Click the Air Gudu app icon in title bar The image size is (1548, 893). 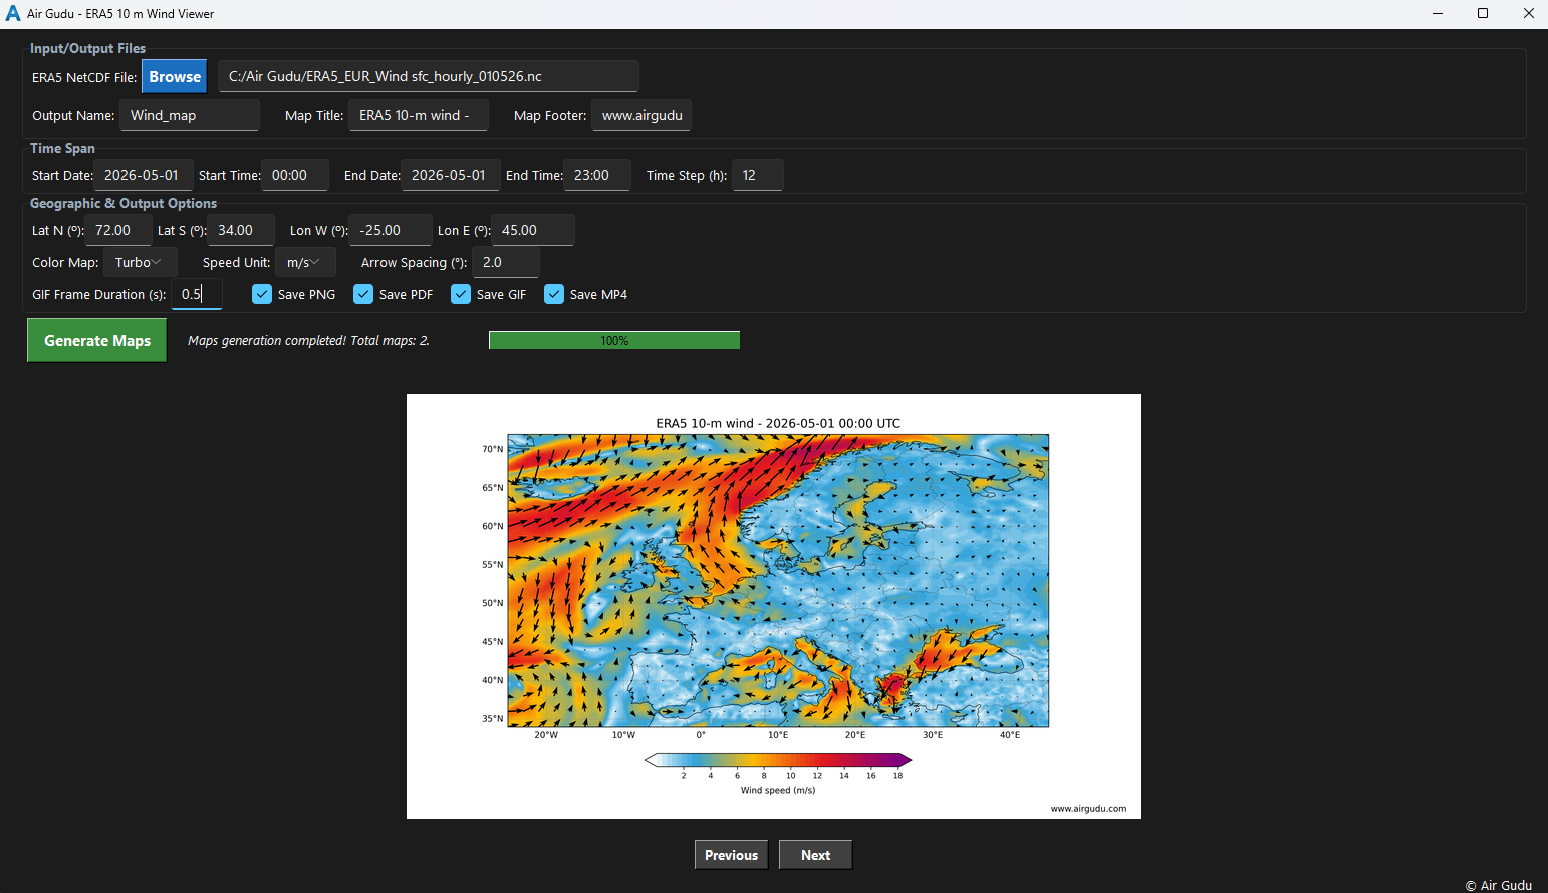click(13, 13)
